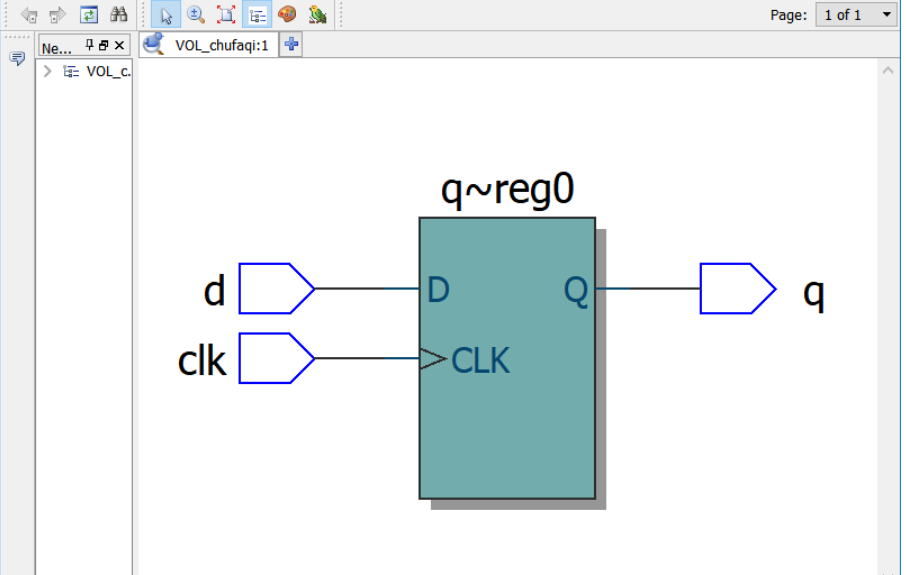Open the Page 1 of 1 dropdown

857,15
